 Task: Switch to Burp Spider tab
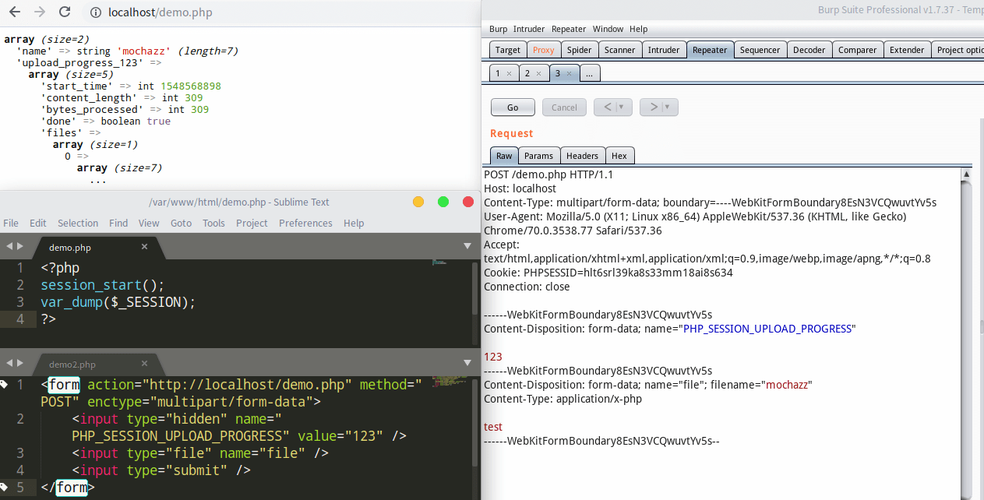coord(579,50)
